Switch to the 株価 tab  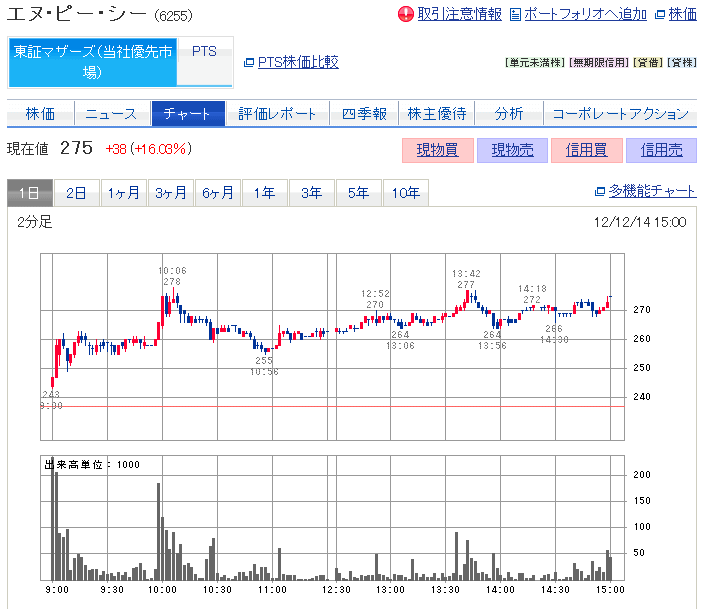point(40,114)
